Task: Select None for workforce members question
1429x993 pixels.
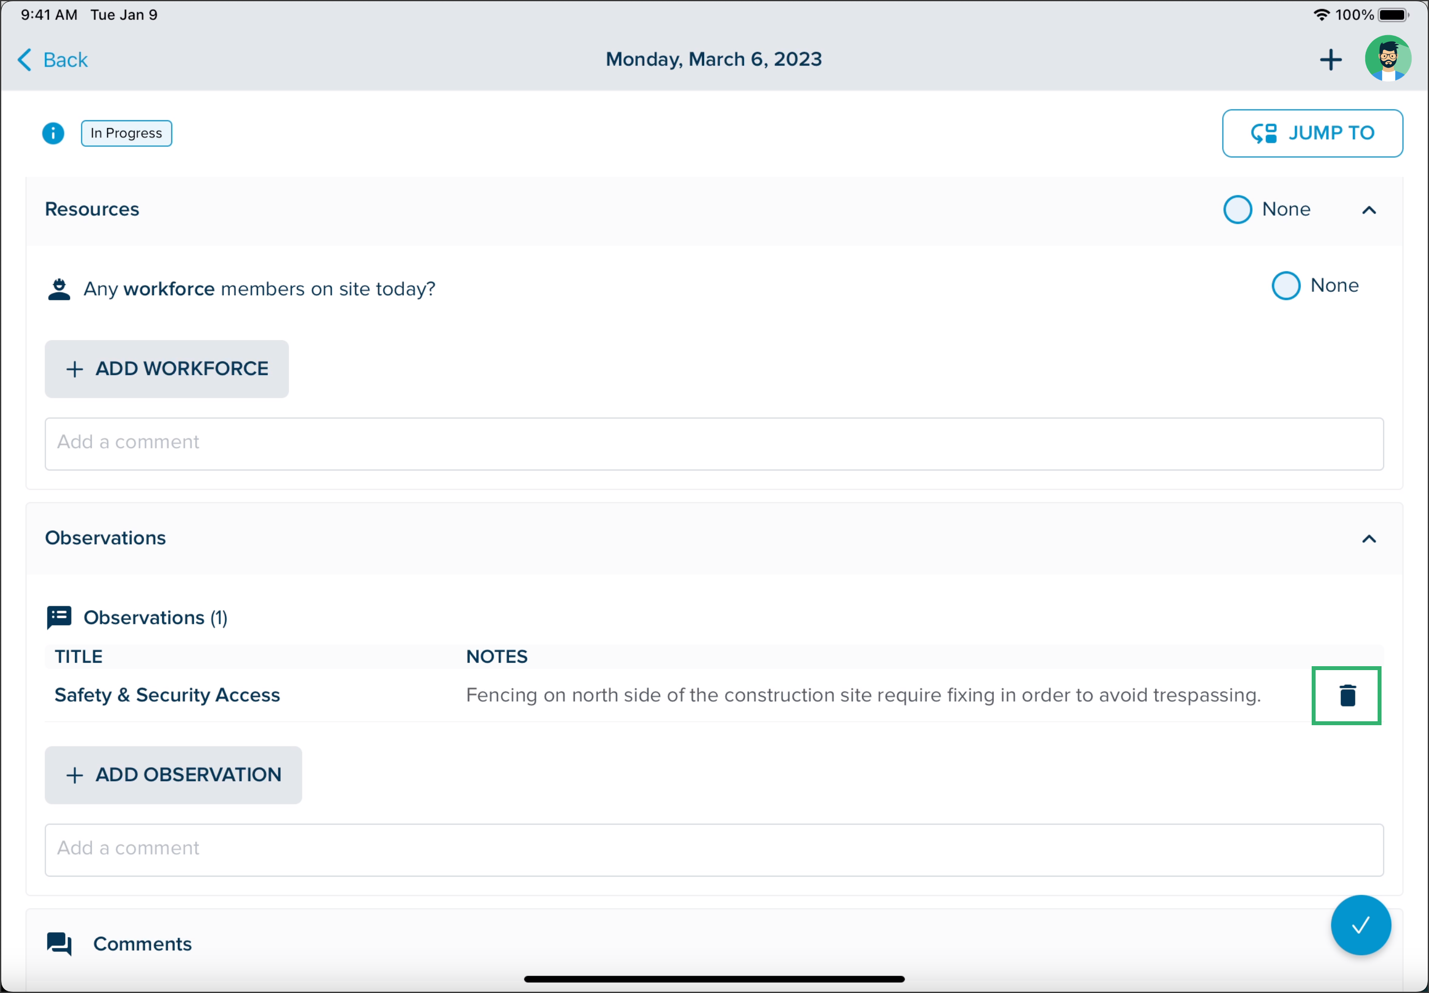Action: tap(1286, 285)
